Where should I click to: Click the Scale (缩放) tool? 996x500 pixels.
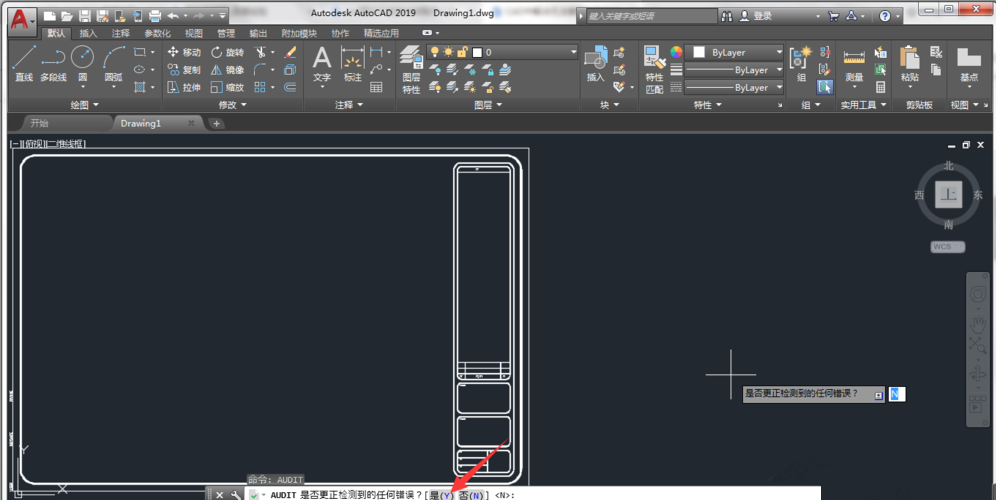(227, 87)
